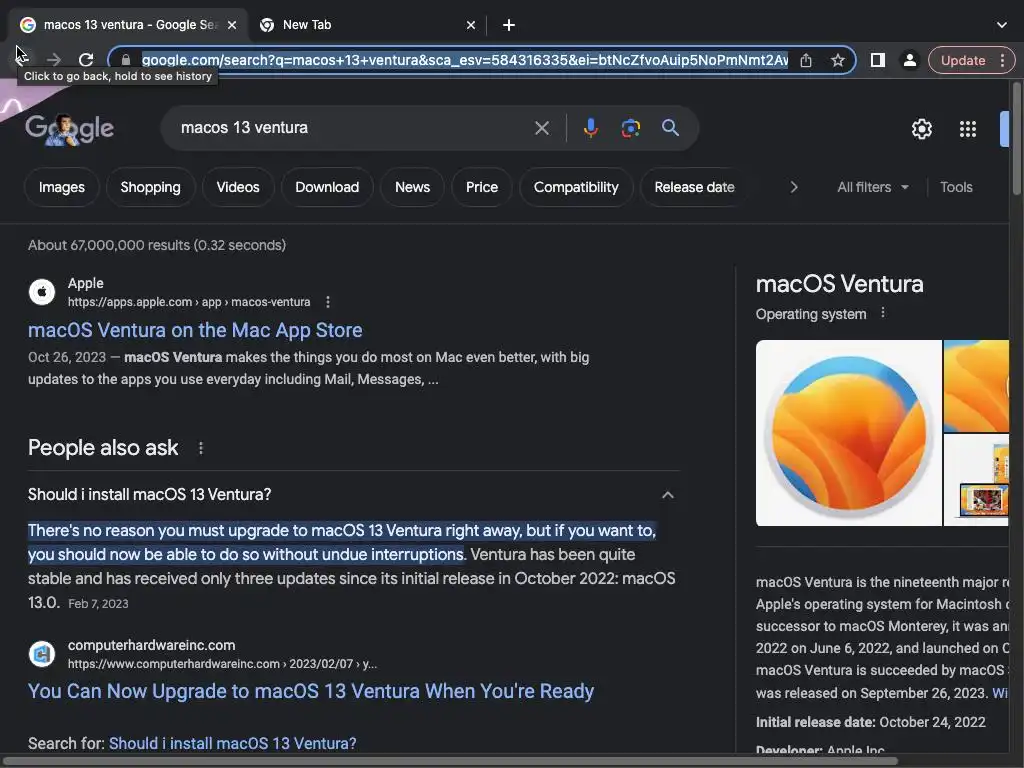The width and height of the screenshot is (1024, 768).
Task: Open People also ask options menu
Action: pyautogui.click(x=200, y=448)
